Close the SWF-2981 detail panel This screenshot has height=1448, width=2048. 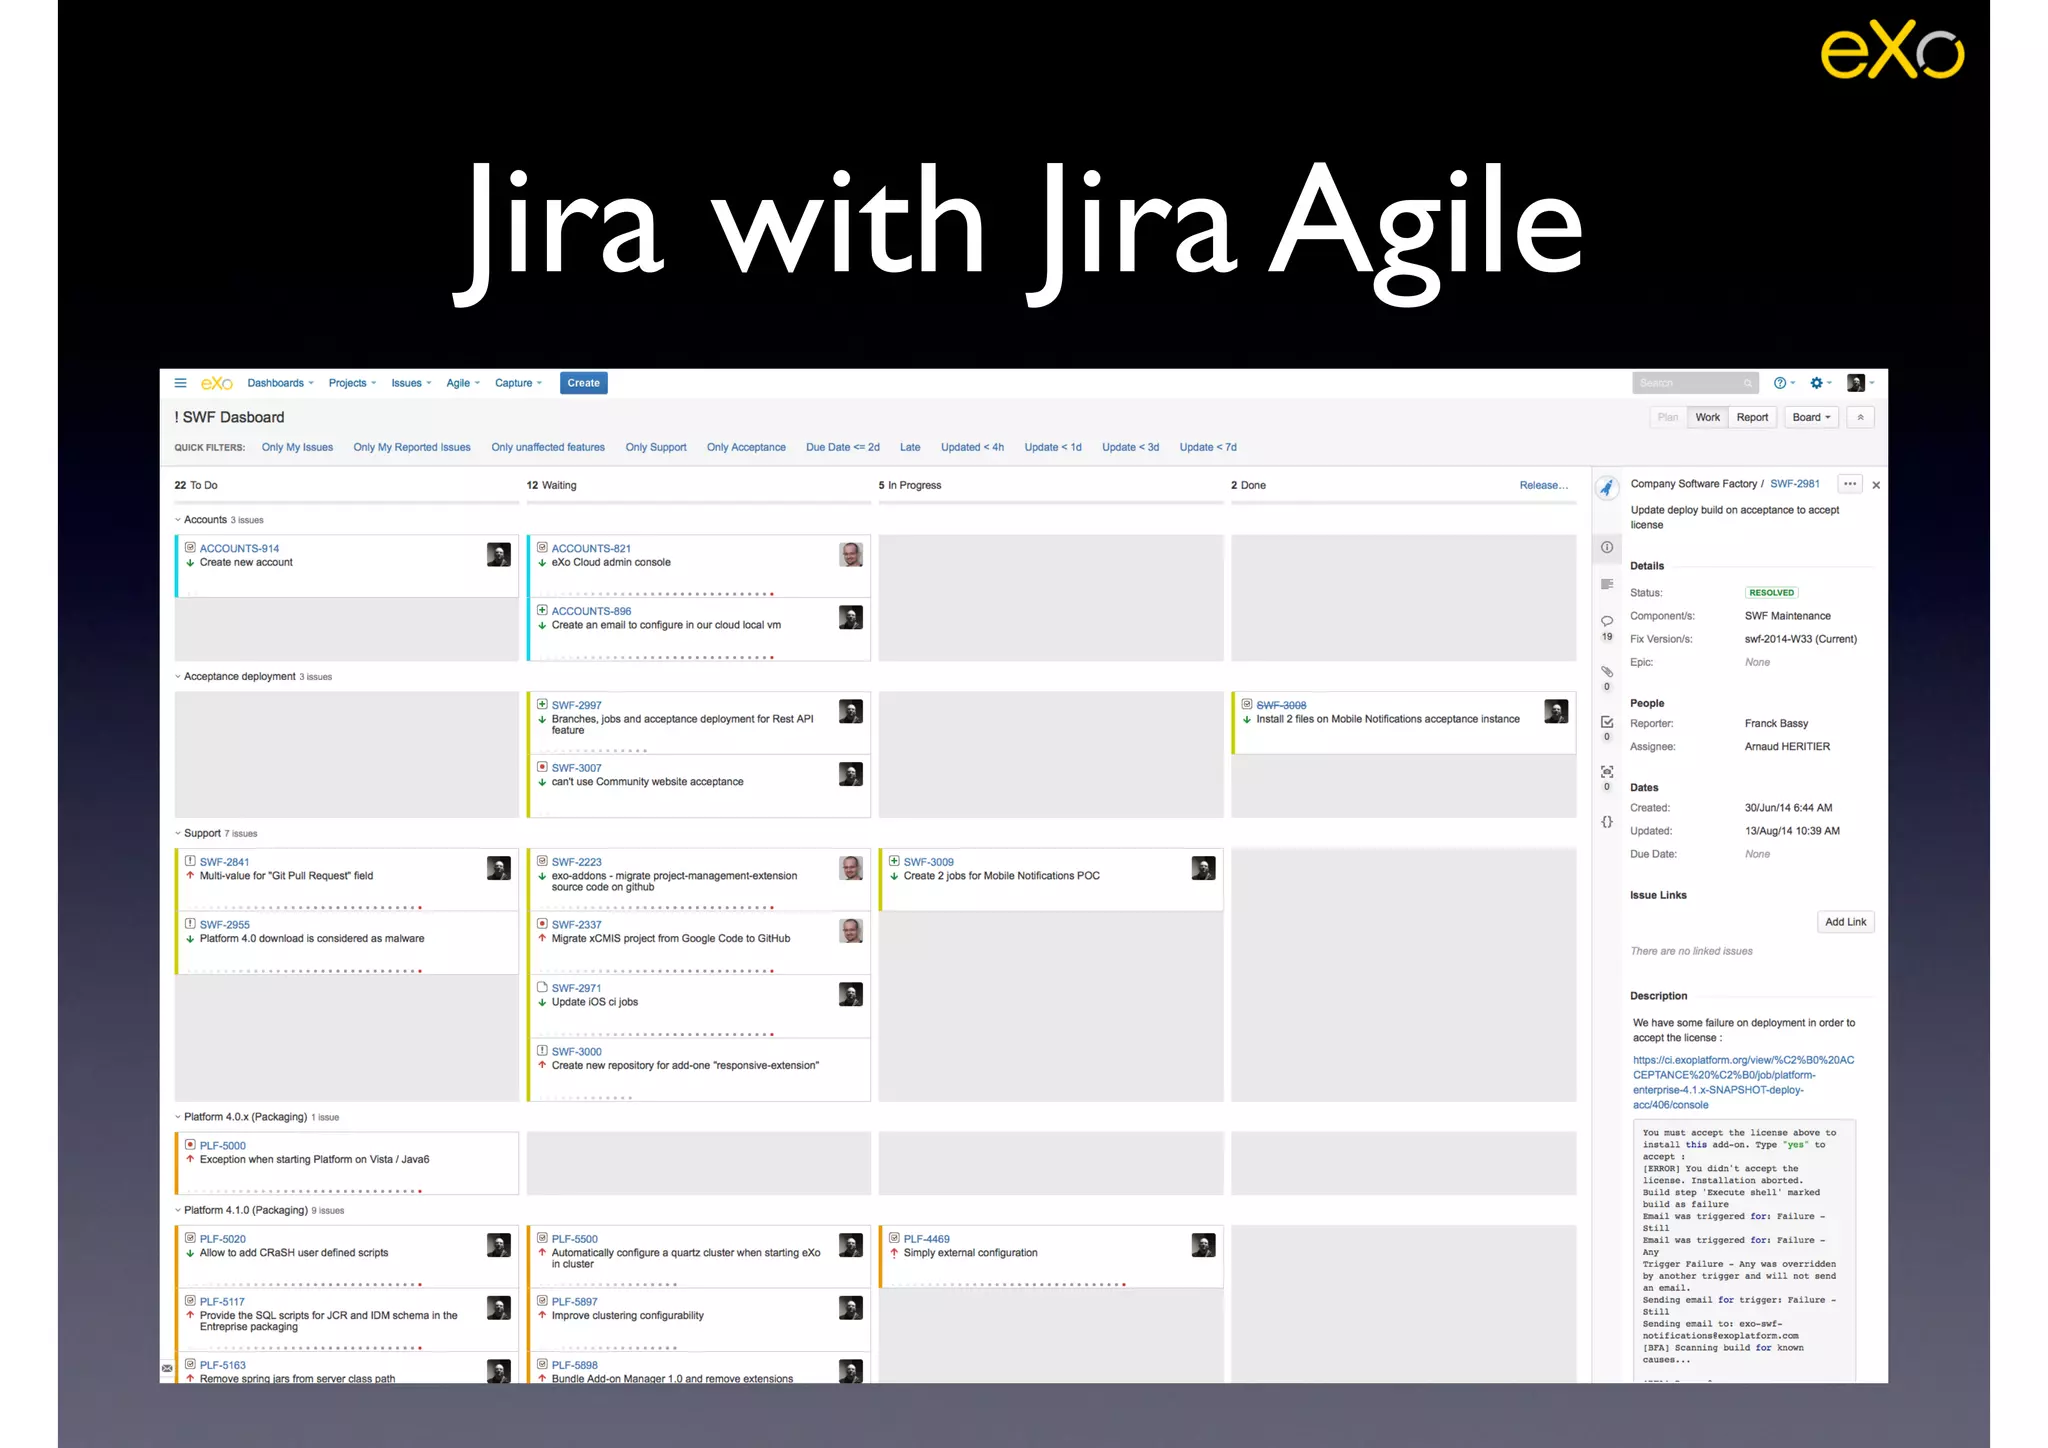(1876, 485)
